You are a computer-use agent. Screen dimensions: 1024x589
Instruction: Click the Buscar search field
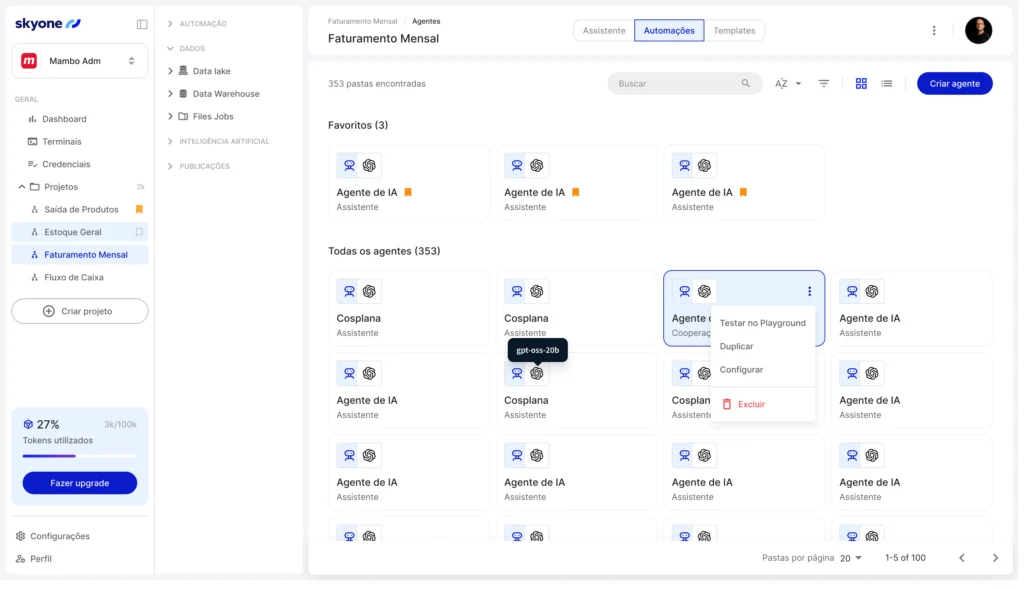point(676,84)
